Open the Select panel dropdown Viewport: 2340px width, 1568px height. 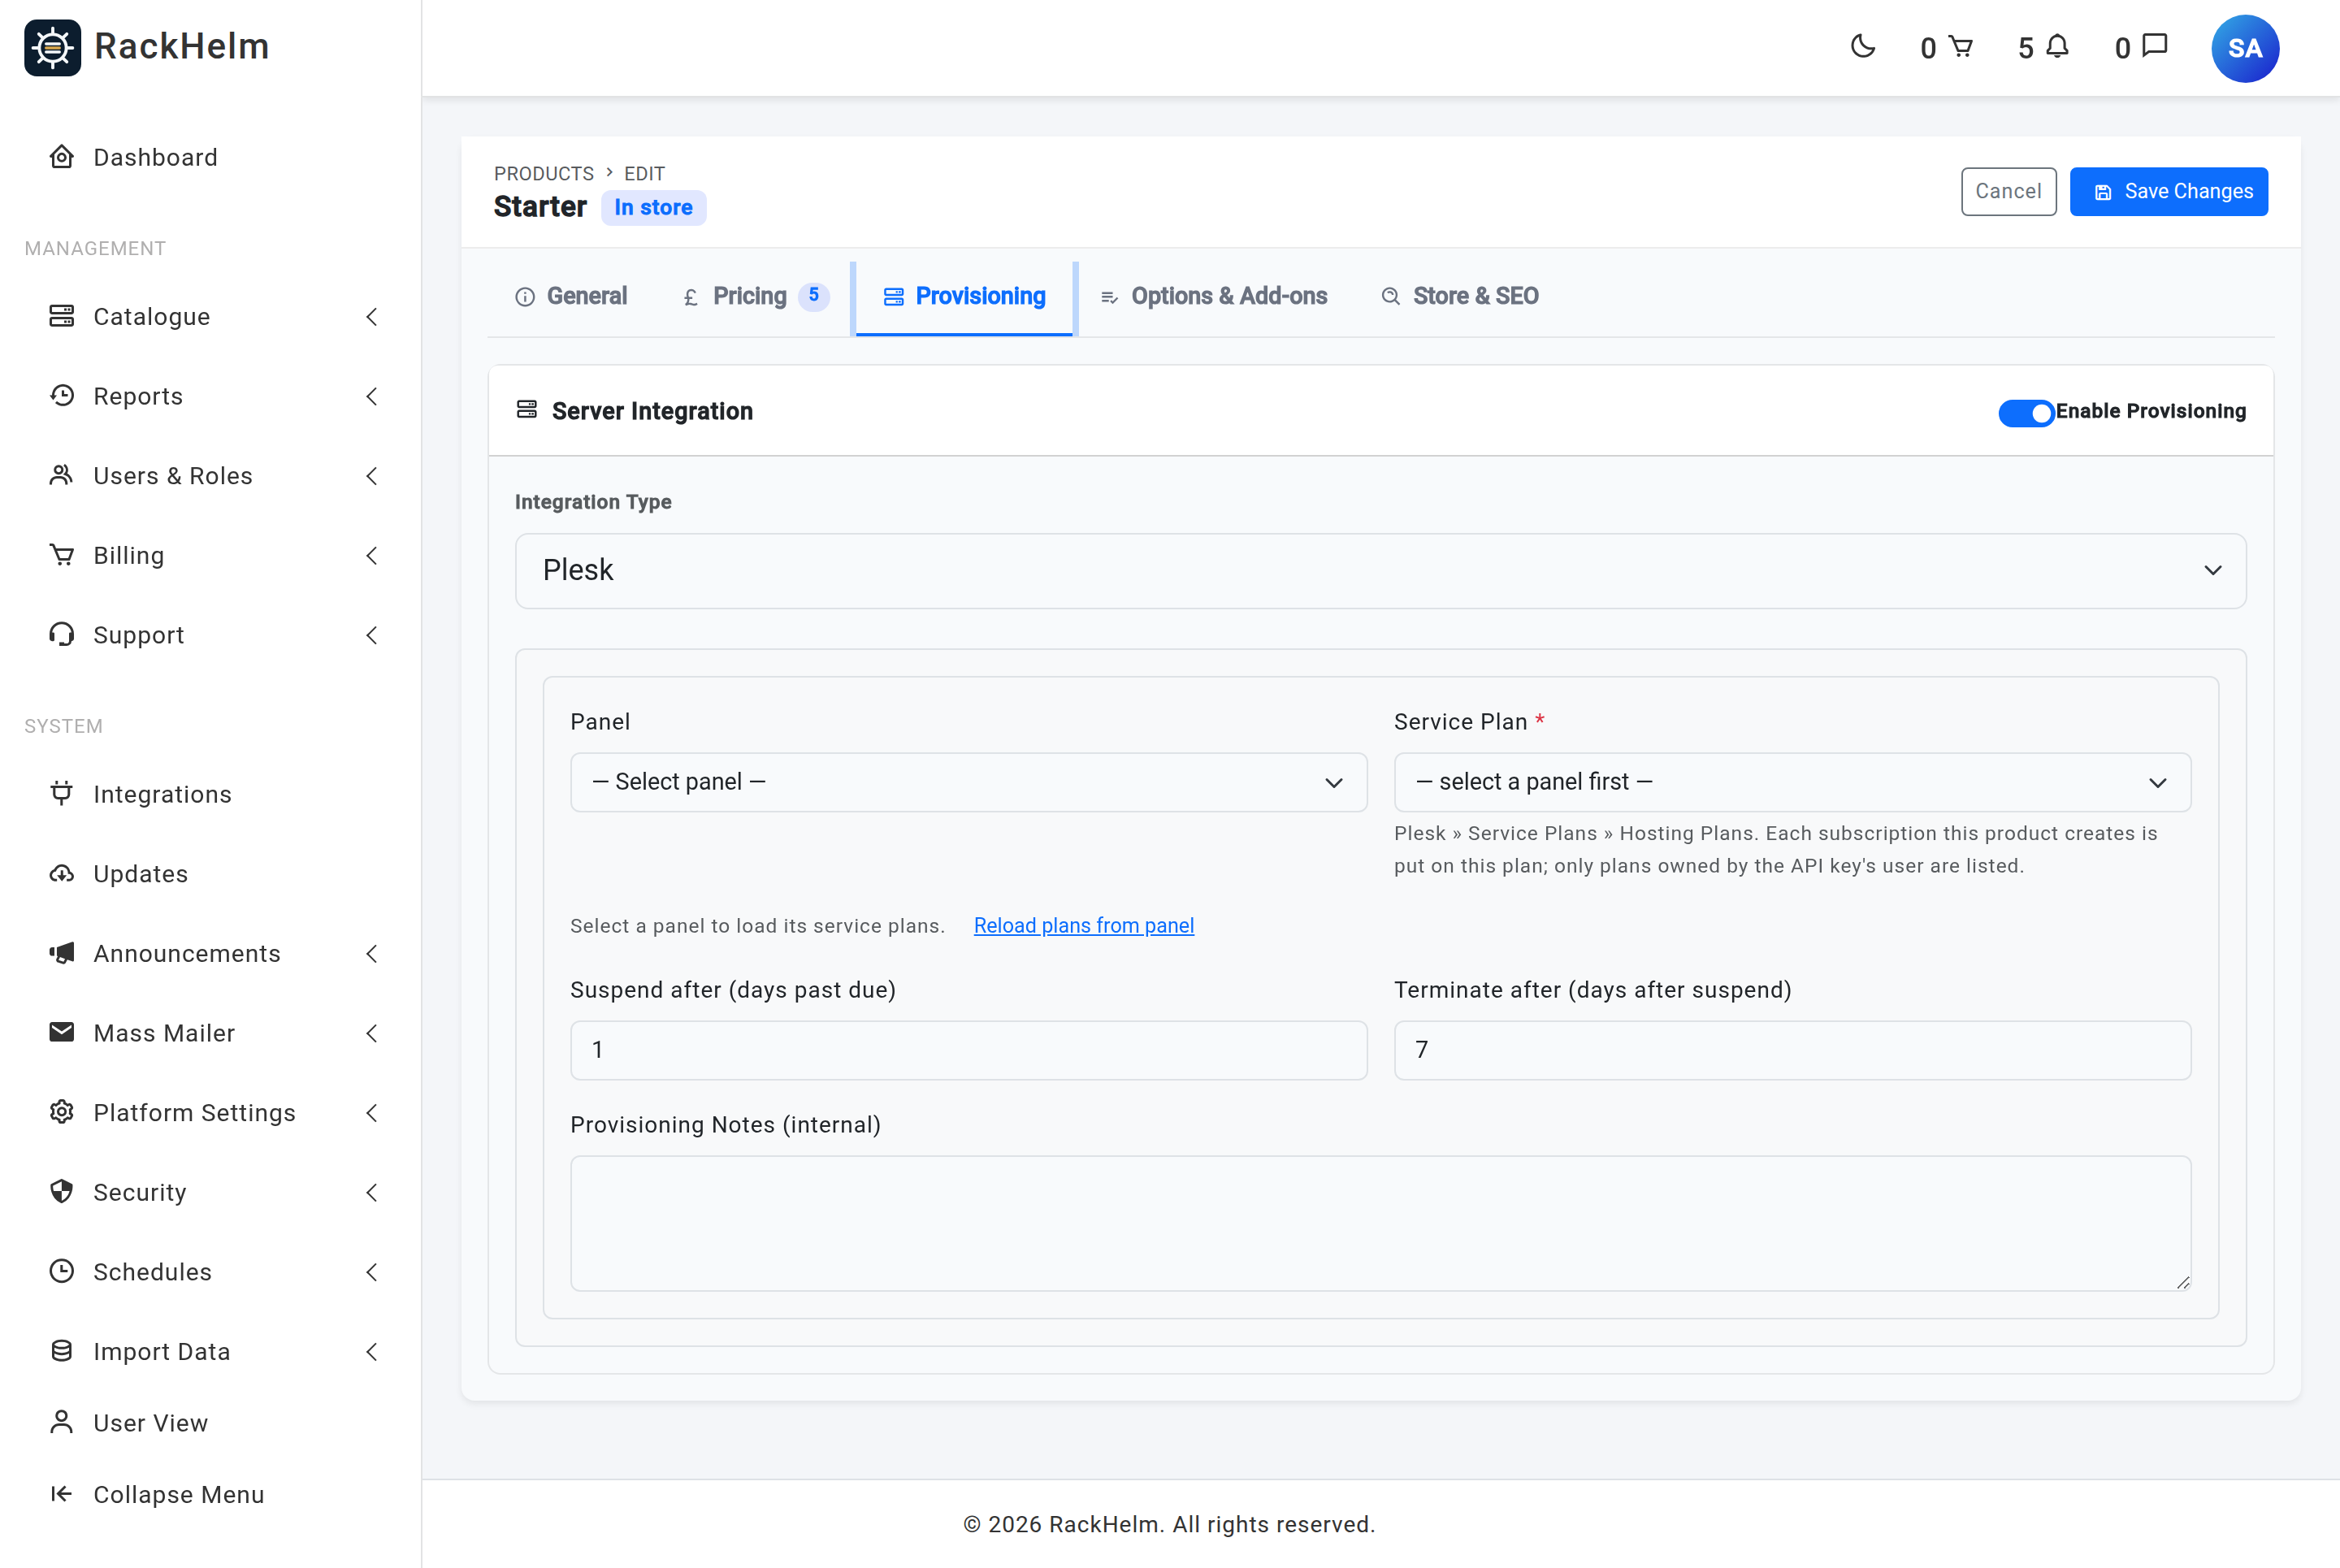point(968,782)
